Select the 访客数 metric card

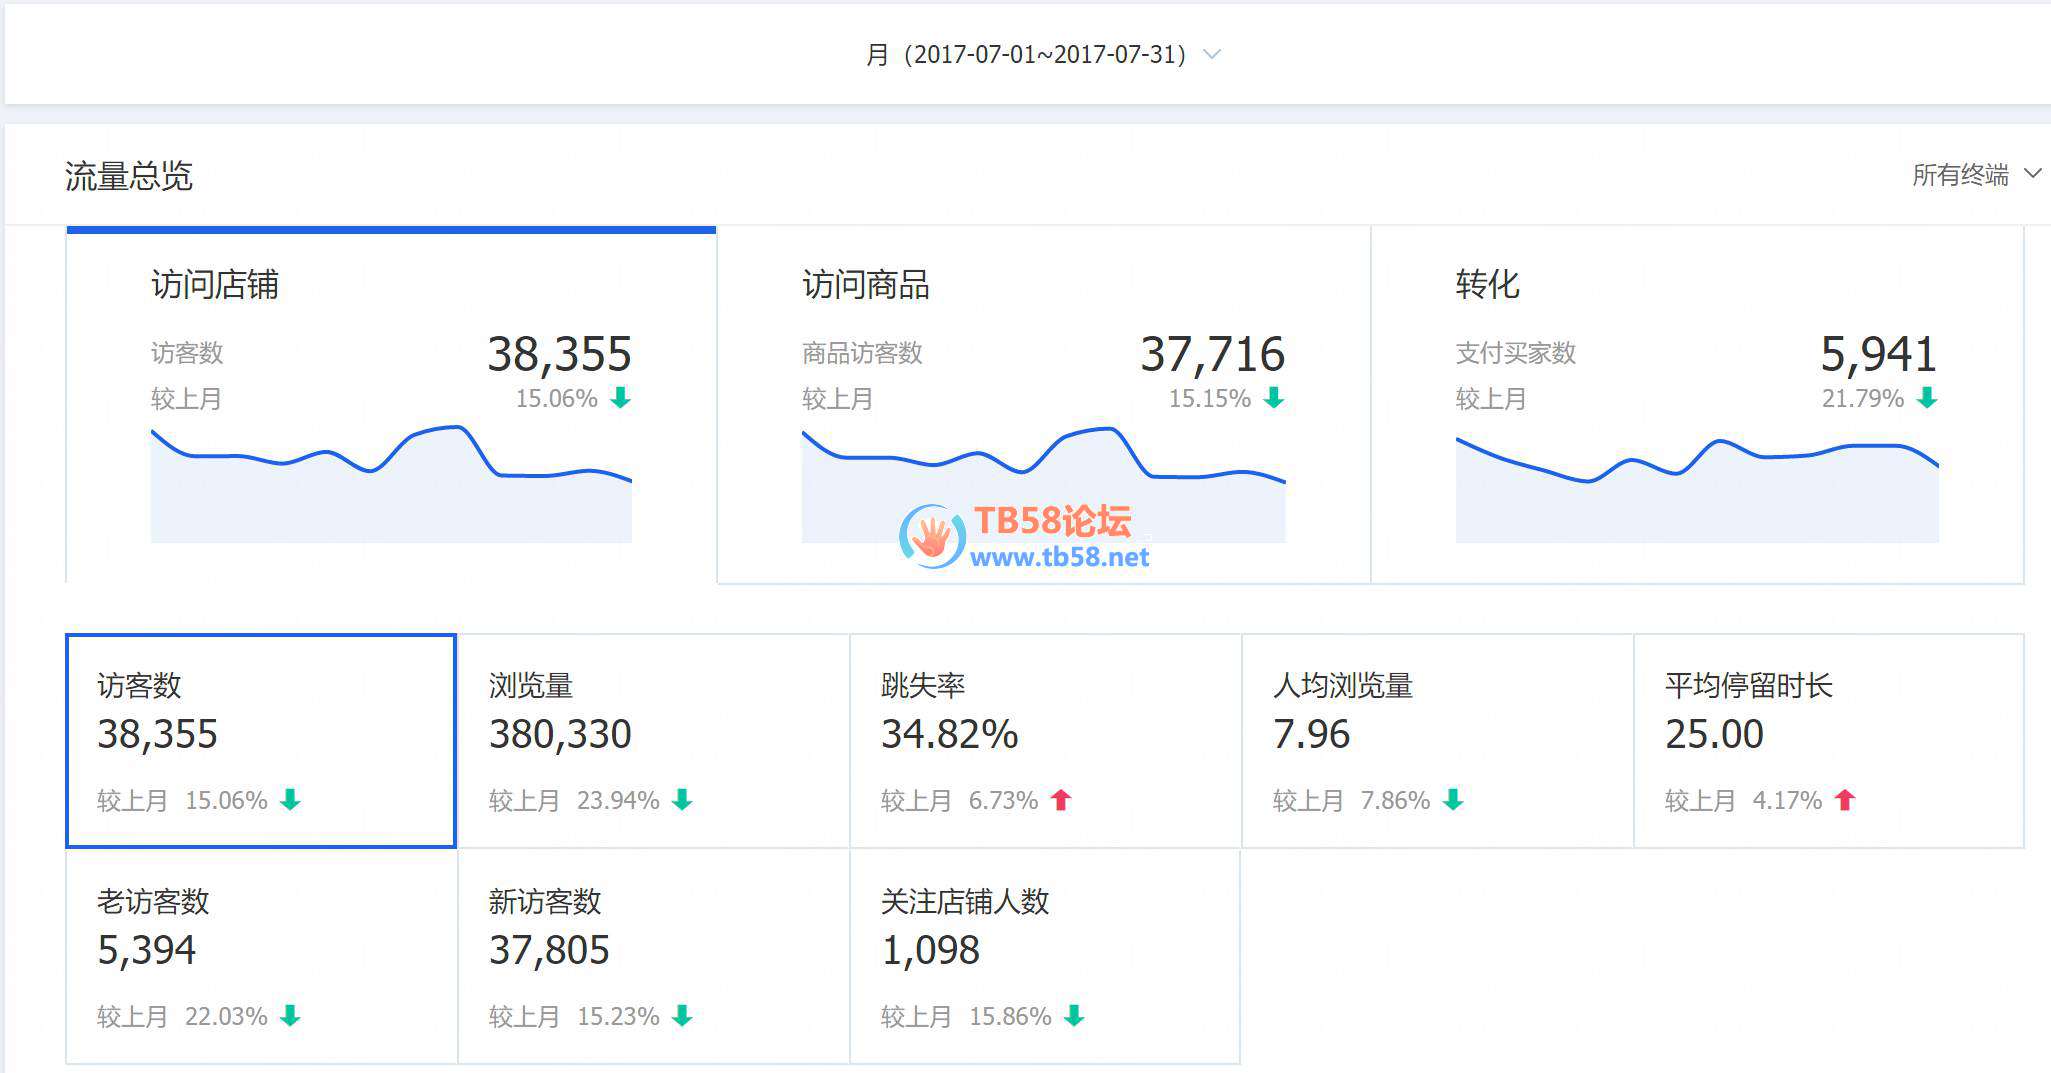pyautogui.click(x=261, y=740)
